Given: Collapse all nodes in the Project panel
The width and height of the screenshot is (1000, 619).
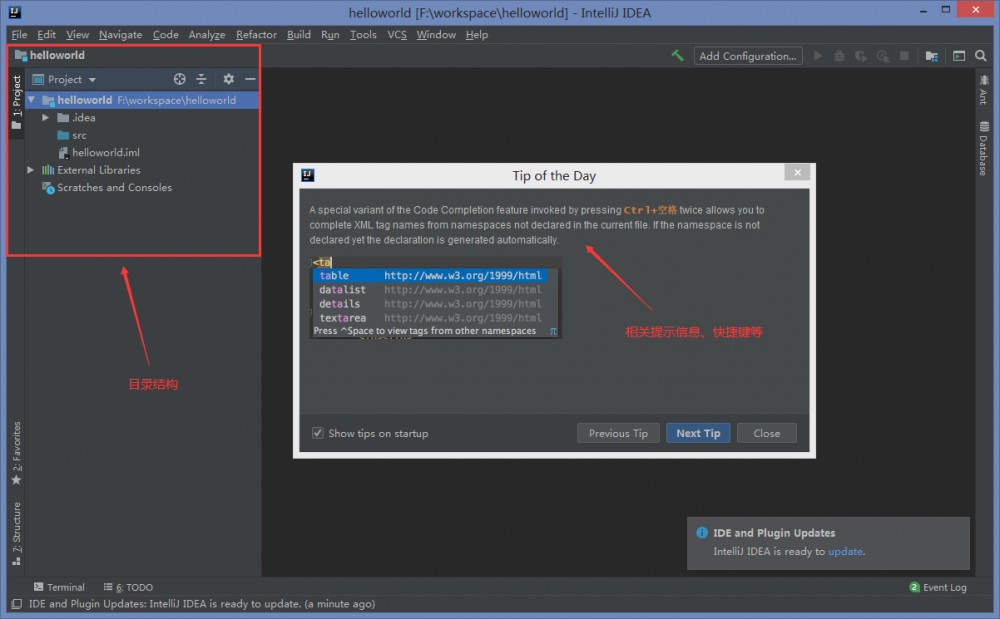Looking at the screenshot, I should tap(201, 79).
